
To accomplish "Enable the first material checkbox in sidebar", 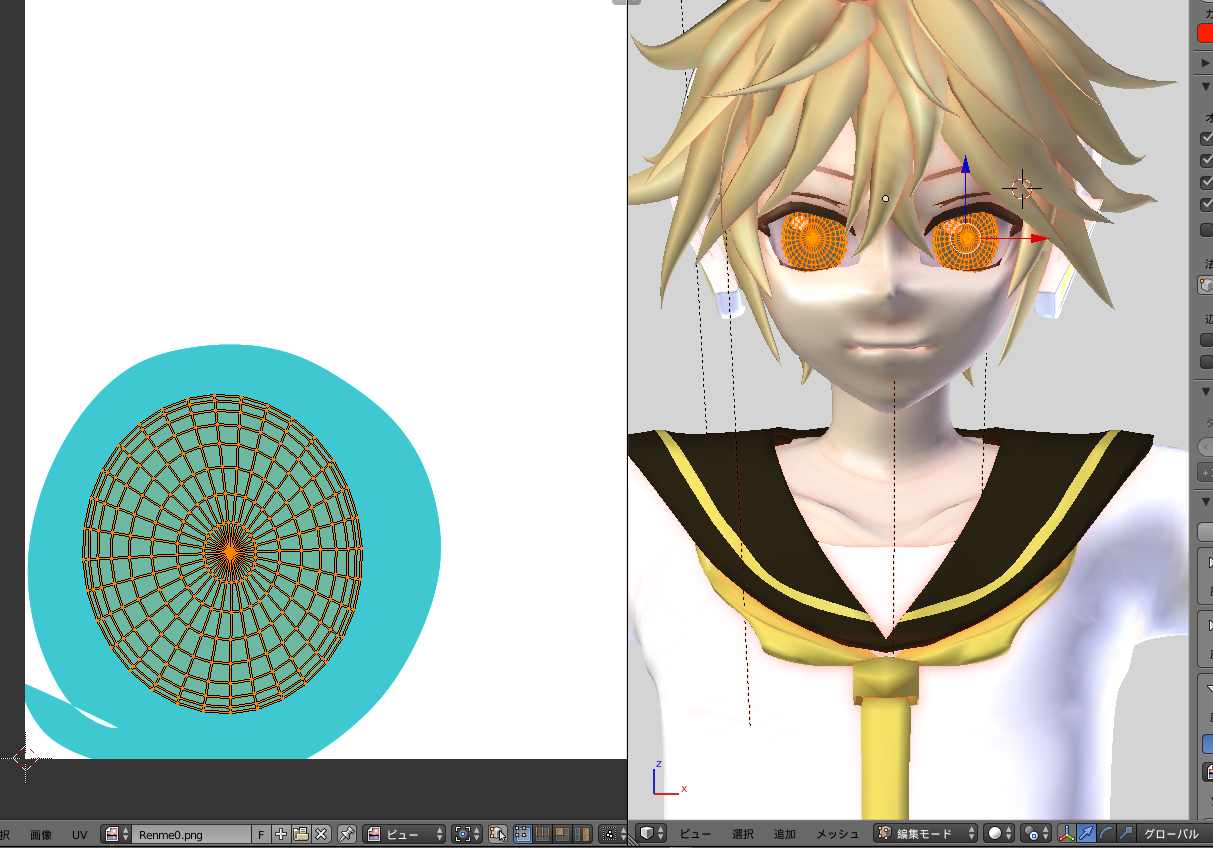I will 1206,138.
